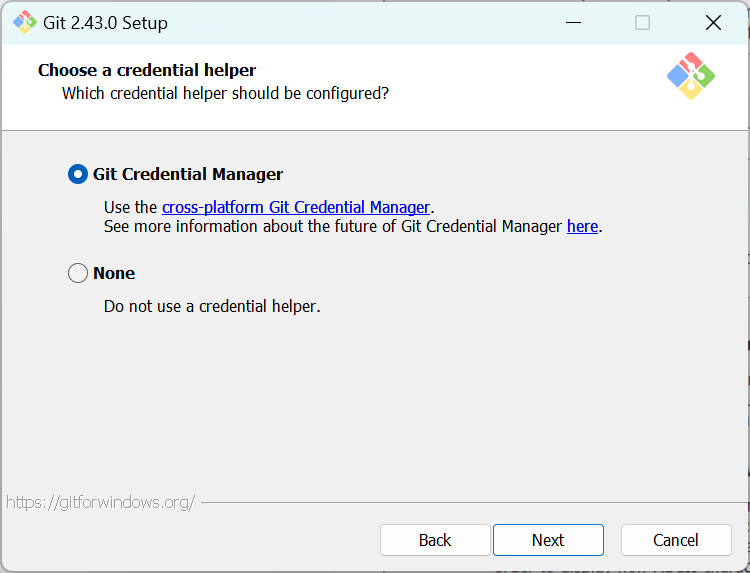Click the 'Which credential helper should be configured?' subtitle
The height and width of the screenshot is (573, 750).
(x=225, y=93)
